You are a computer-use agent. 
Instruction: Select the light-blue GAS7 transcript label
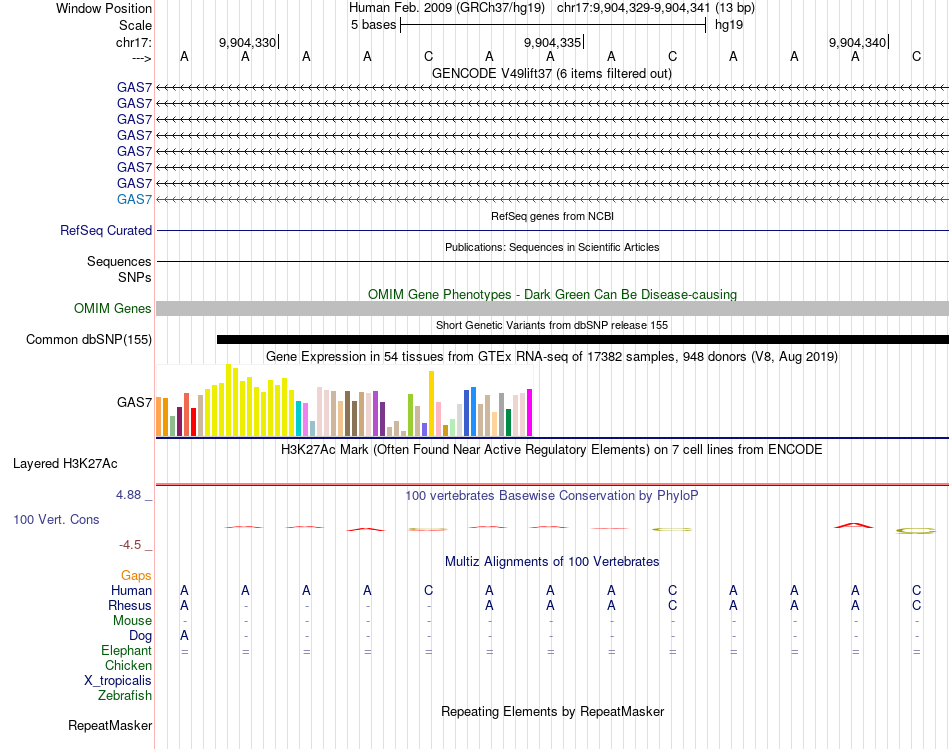[x=135, y=199]
